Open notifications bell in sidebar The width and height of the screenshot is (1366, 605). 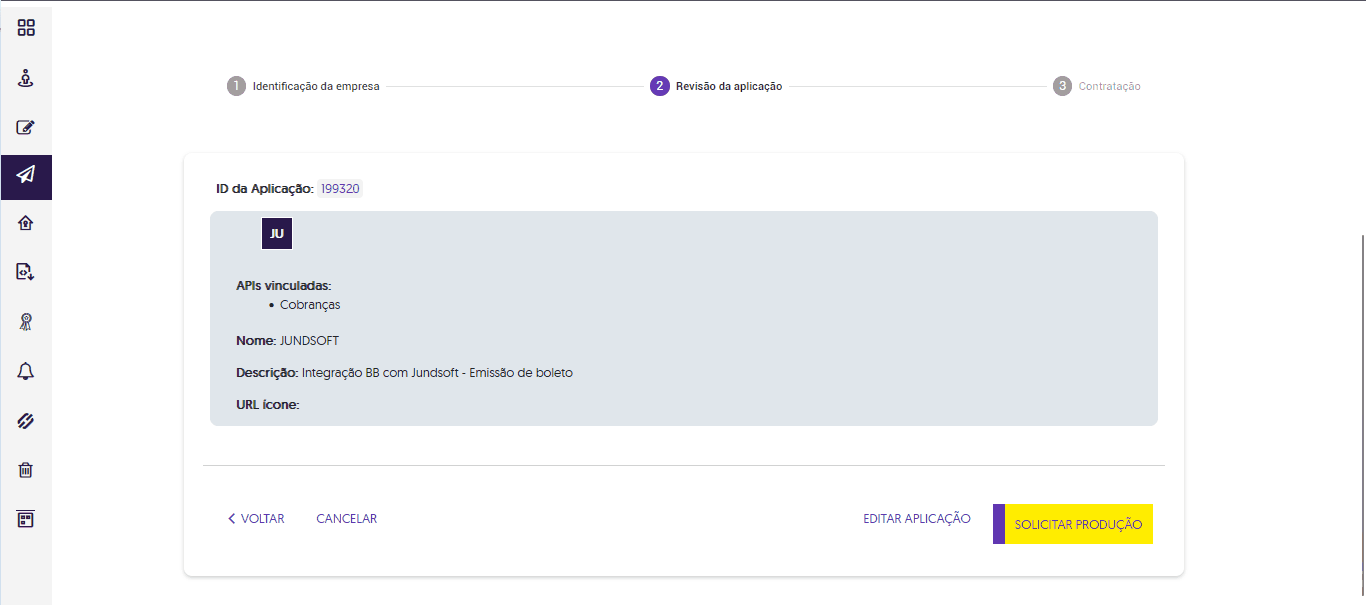point(26,371)
